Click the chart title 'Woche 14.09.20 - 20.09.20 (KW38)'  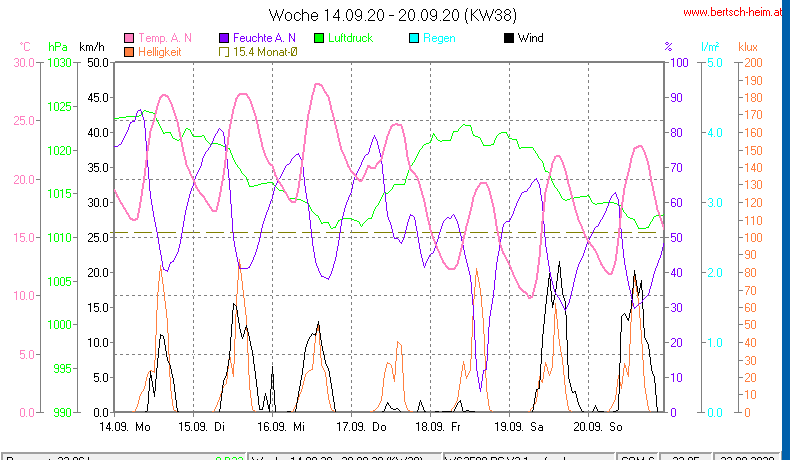point(393,15)
